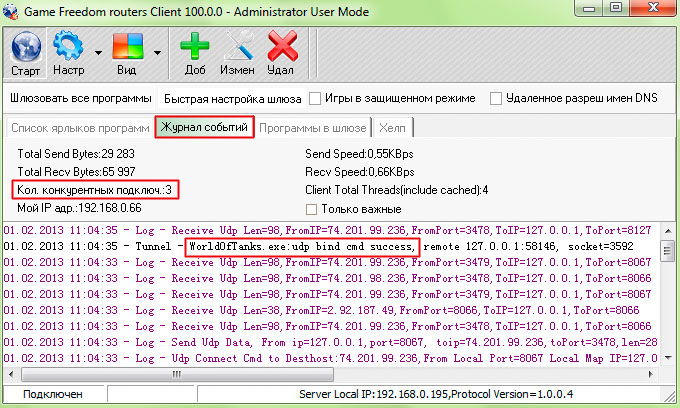Click Кол. конкурентных подключ.:3 text
The width and height of the screenshot is (680, 408).
point(95,190)
